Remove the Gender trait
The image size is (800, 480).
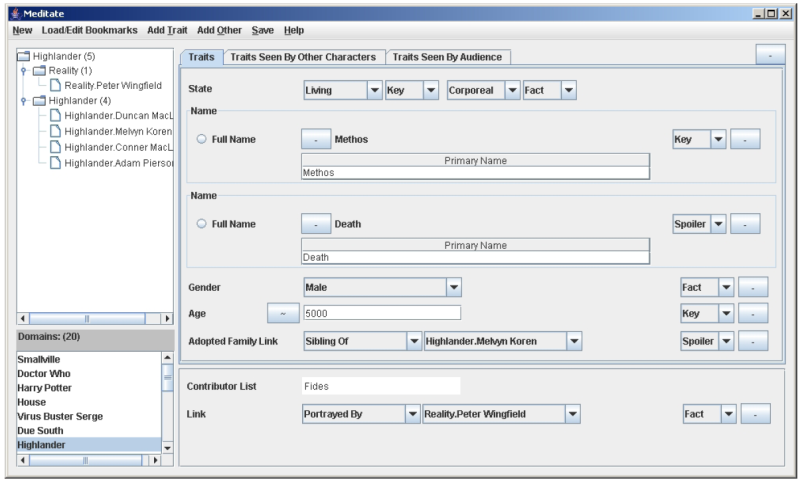pyautogui.click(x=753, y=287)
